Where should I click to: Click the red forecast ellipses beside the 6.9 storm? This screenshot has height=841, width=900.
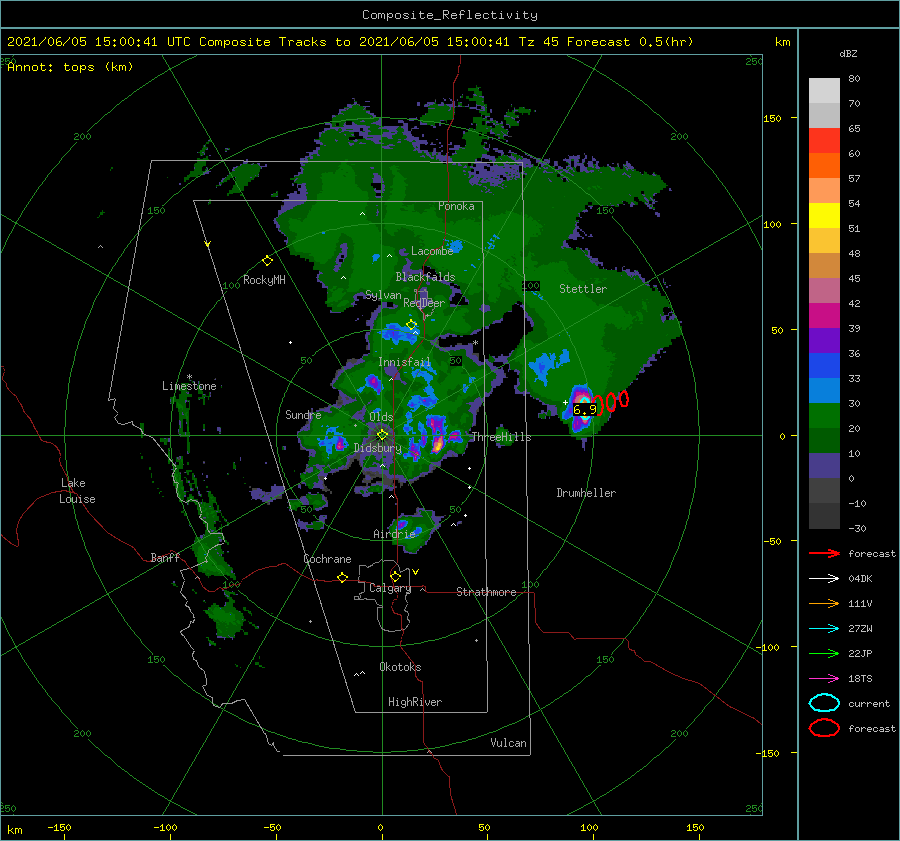tap(611, 401)
